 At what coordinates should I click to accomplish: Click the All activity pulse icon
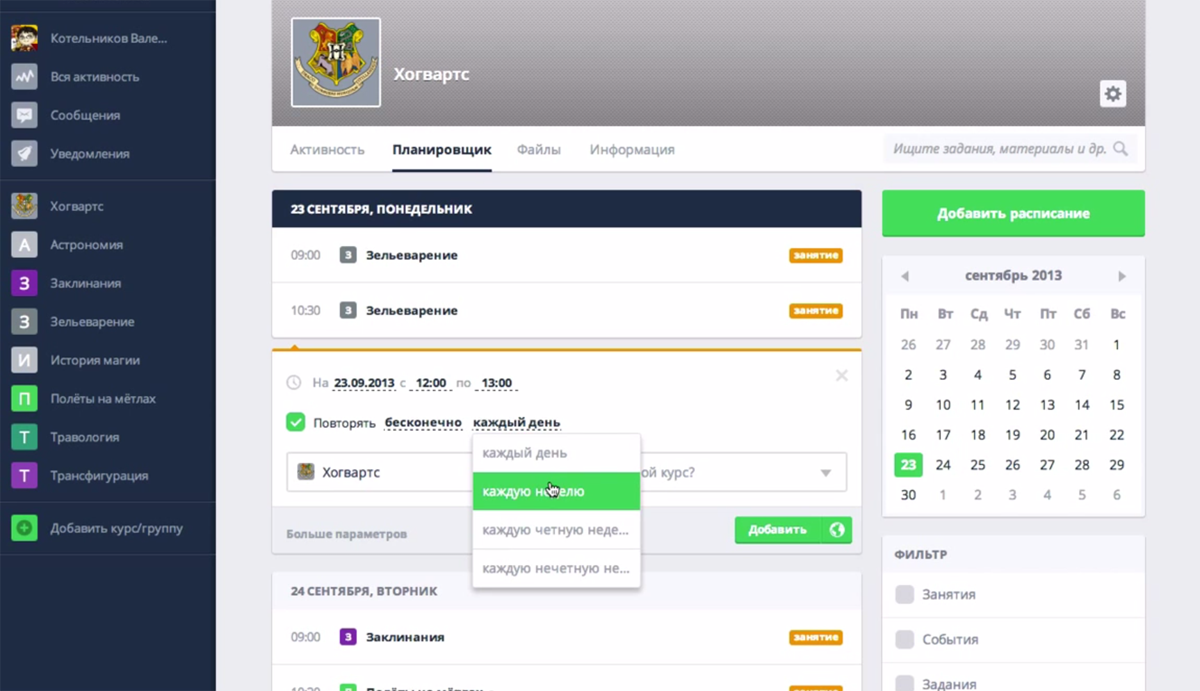coord(24,77)
